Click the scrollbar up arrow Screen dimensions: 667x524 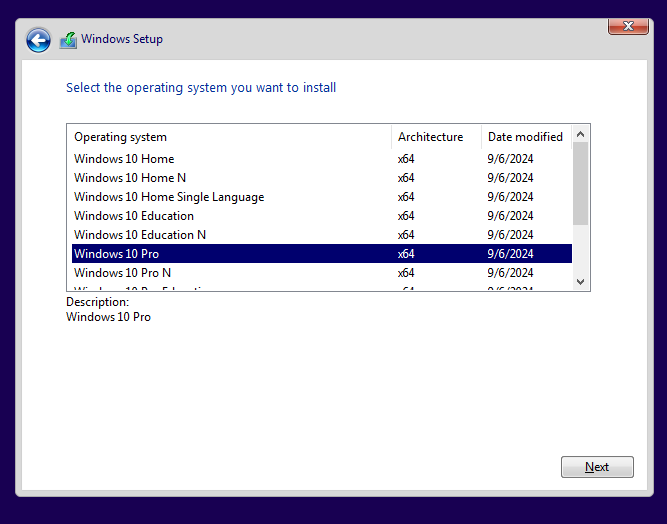click(x=580, y=134)
